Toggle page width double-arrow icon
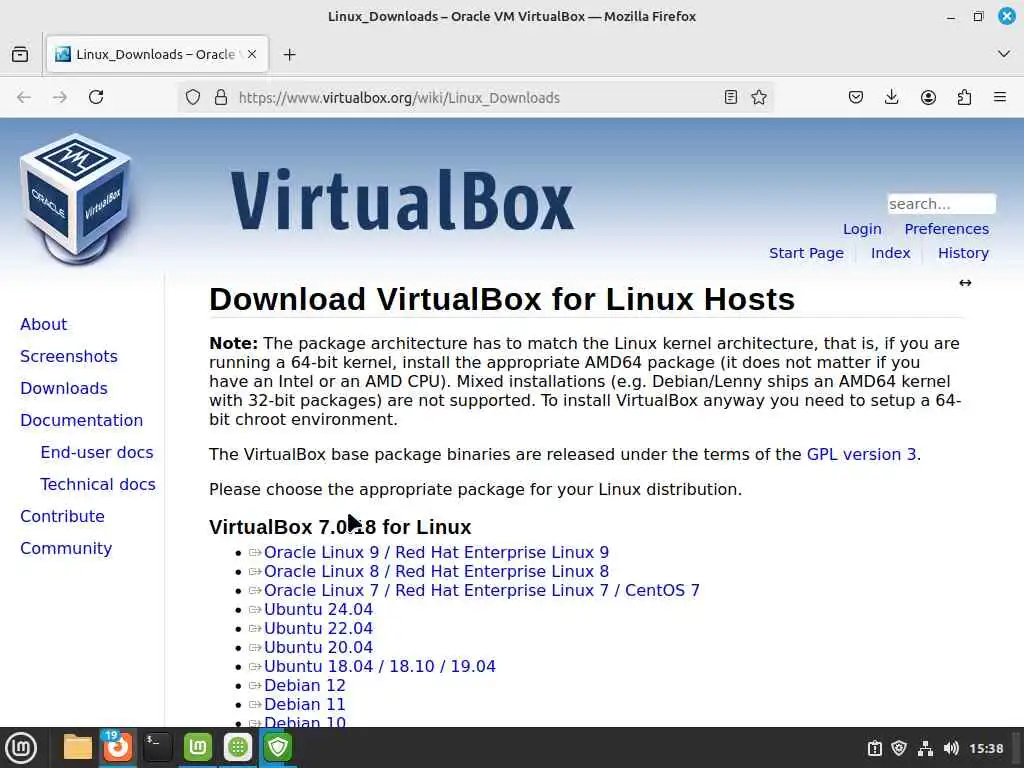The height and width of the screenshot is (768, 1024). coord(965,283)
